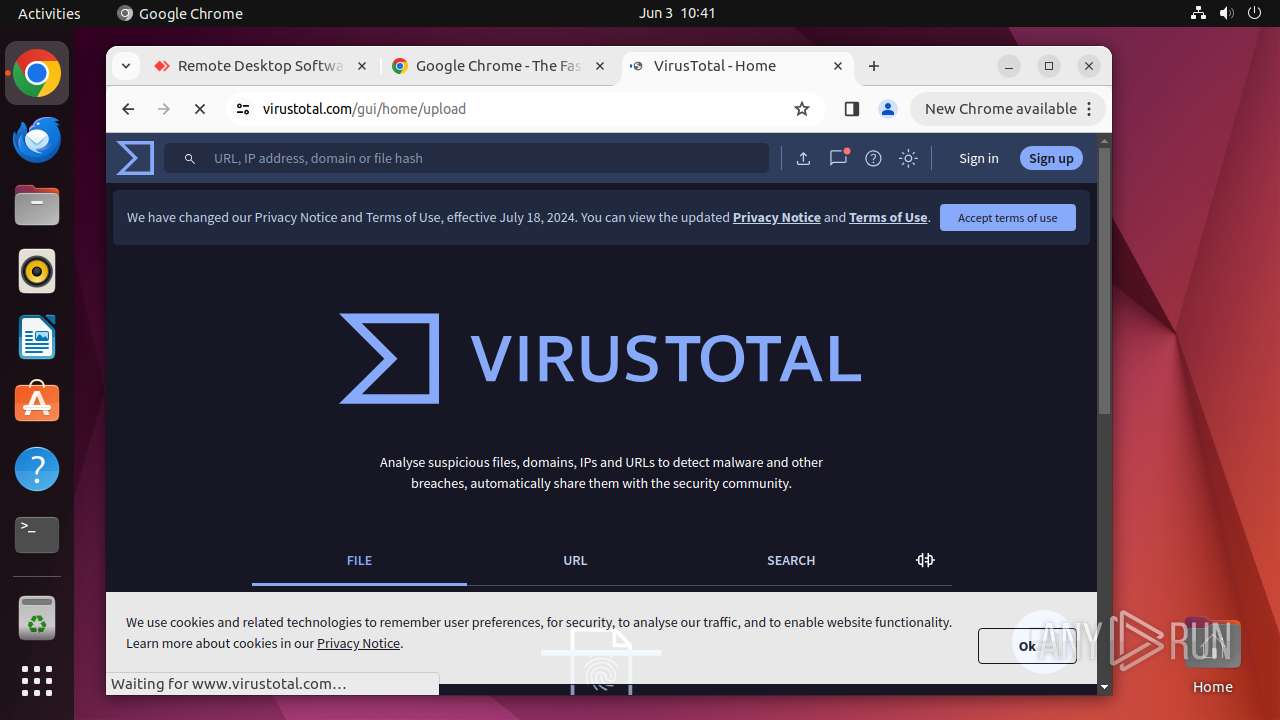Click in the URL, IP address, domain or file hash field
The height and width of the screenshot is (720, 1280).
click(467, 158)
